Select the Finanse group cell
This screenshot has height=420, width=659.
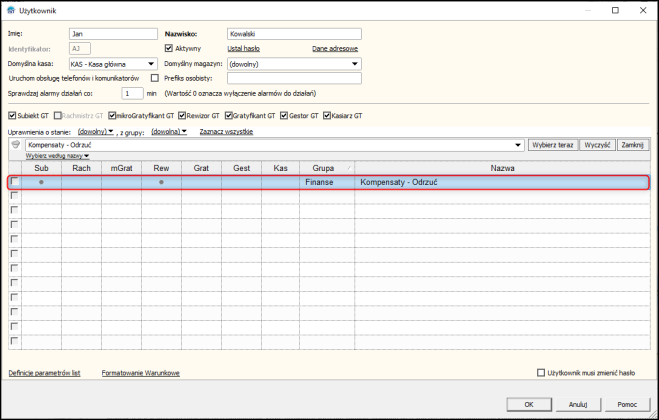tap(327, 182)
